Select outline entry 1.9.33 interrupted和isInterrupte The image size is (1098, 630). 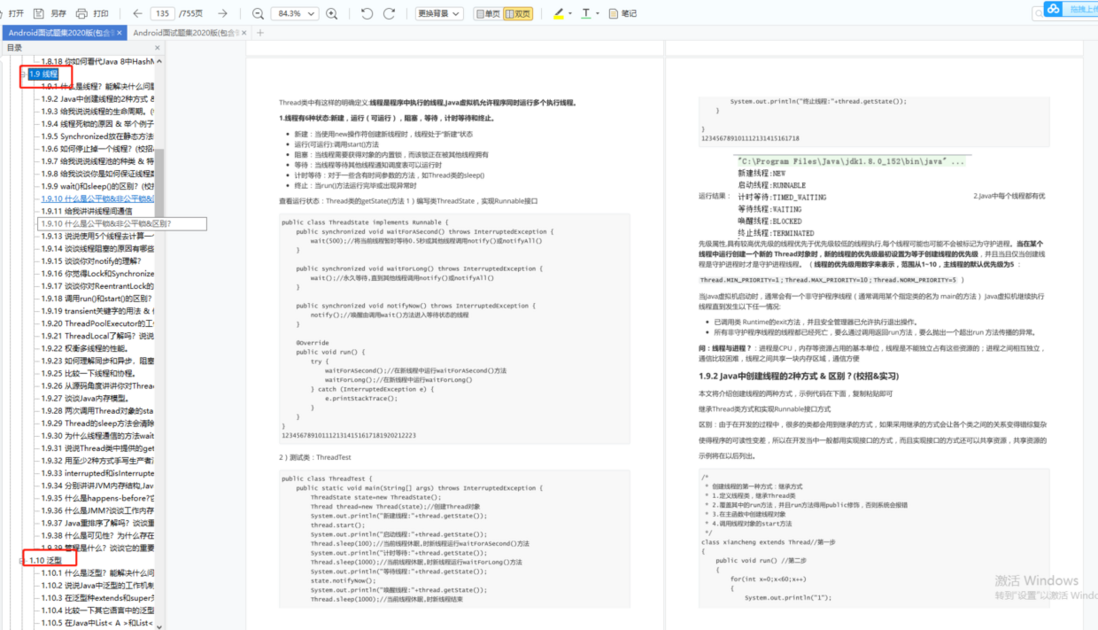point(97,473)
